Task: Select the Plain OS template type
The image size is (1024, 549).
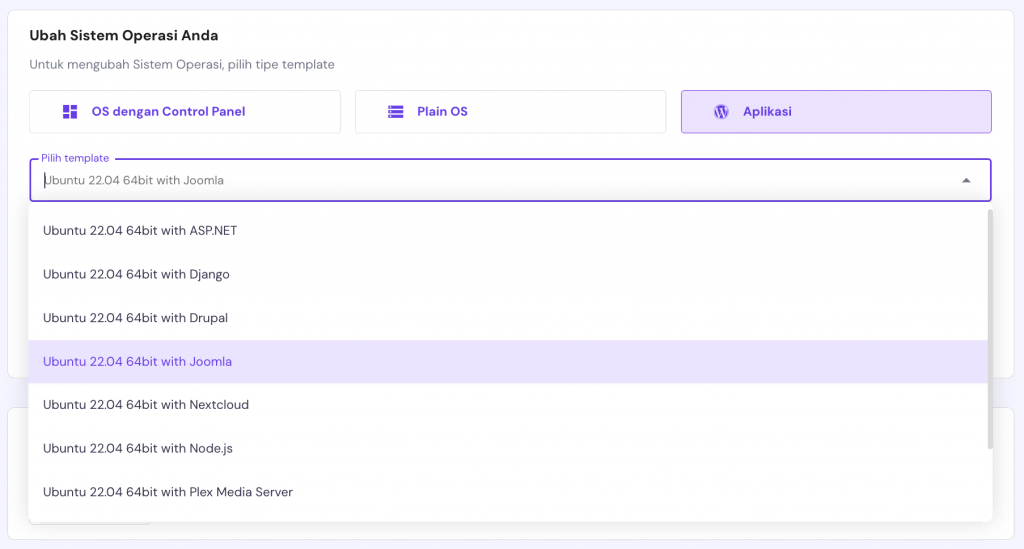Action: (510, 112)
